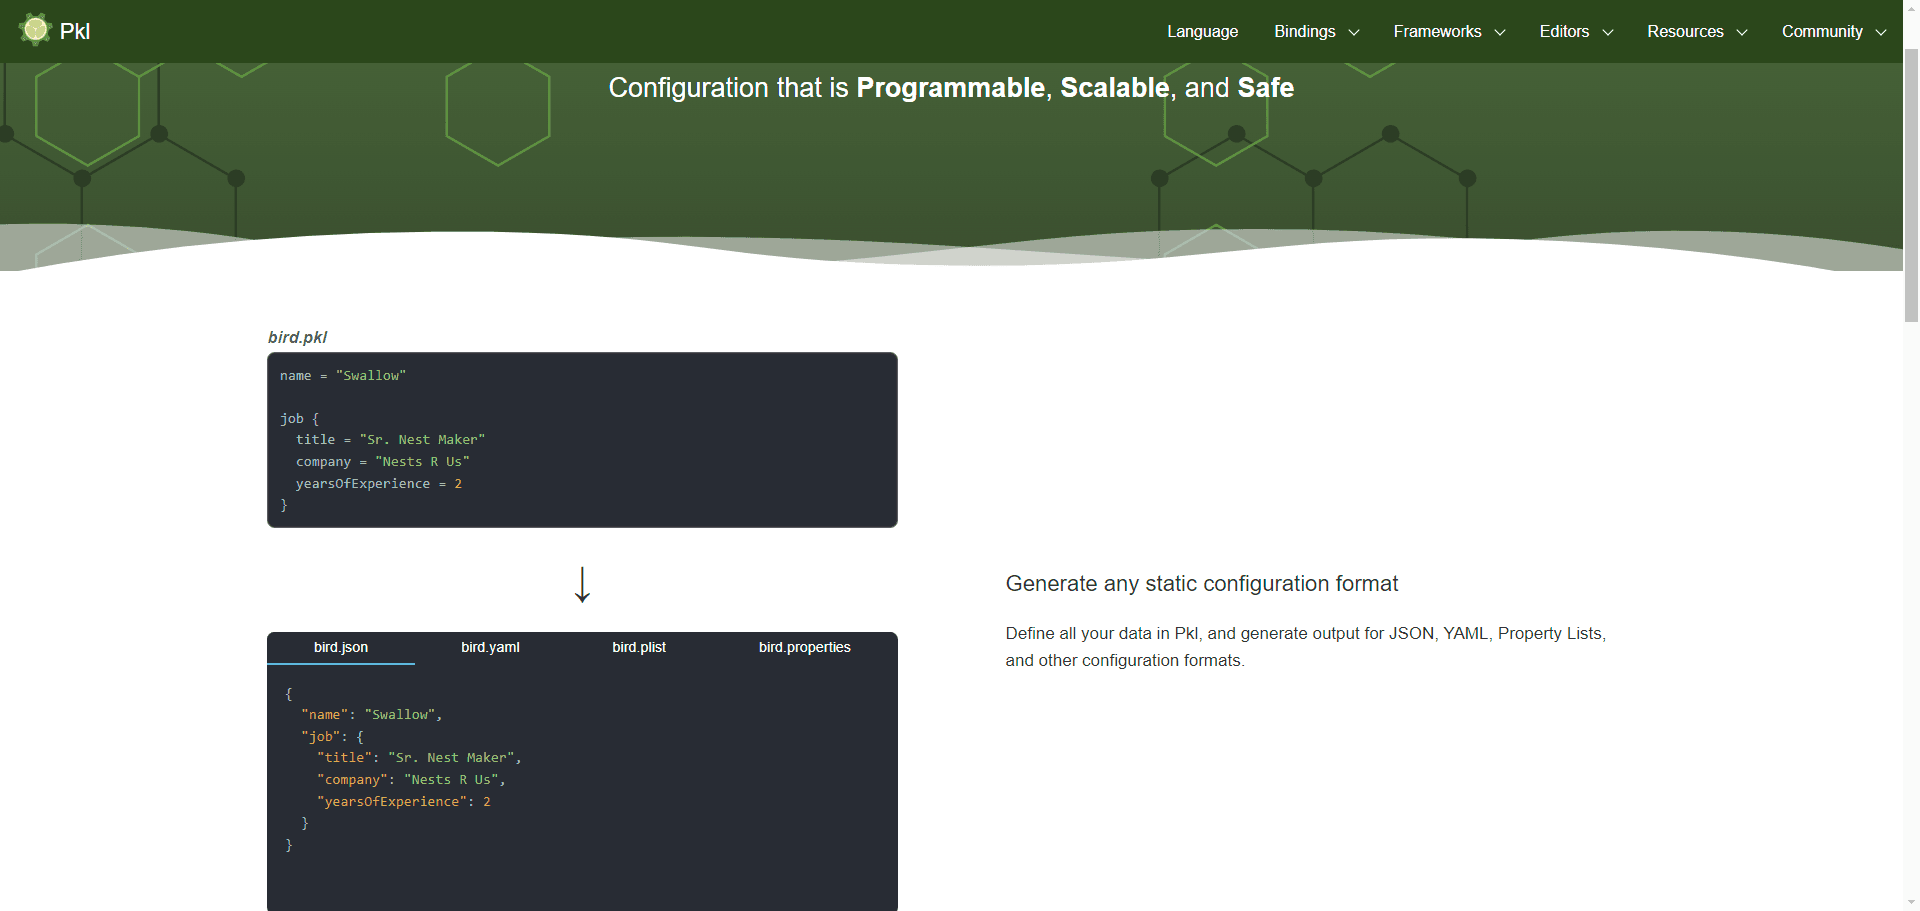Click the Pkl logo icon
This screenshot has width=1920, height=911.
click(x=35, y=30)
